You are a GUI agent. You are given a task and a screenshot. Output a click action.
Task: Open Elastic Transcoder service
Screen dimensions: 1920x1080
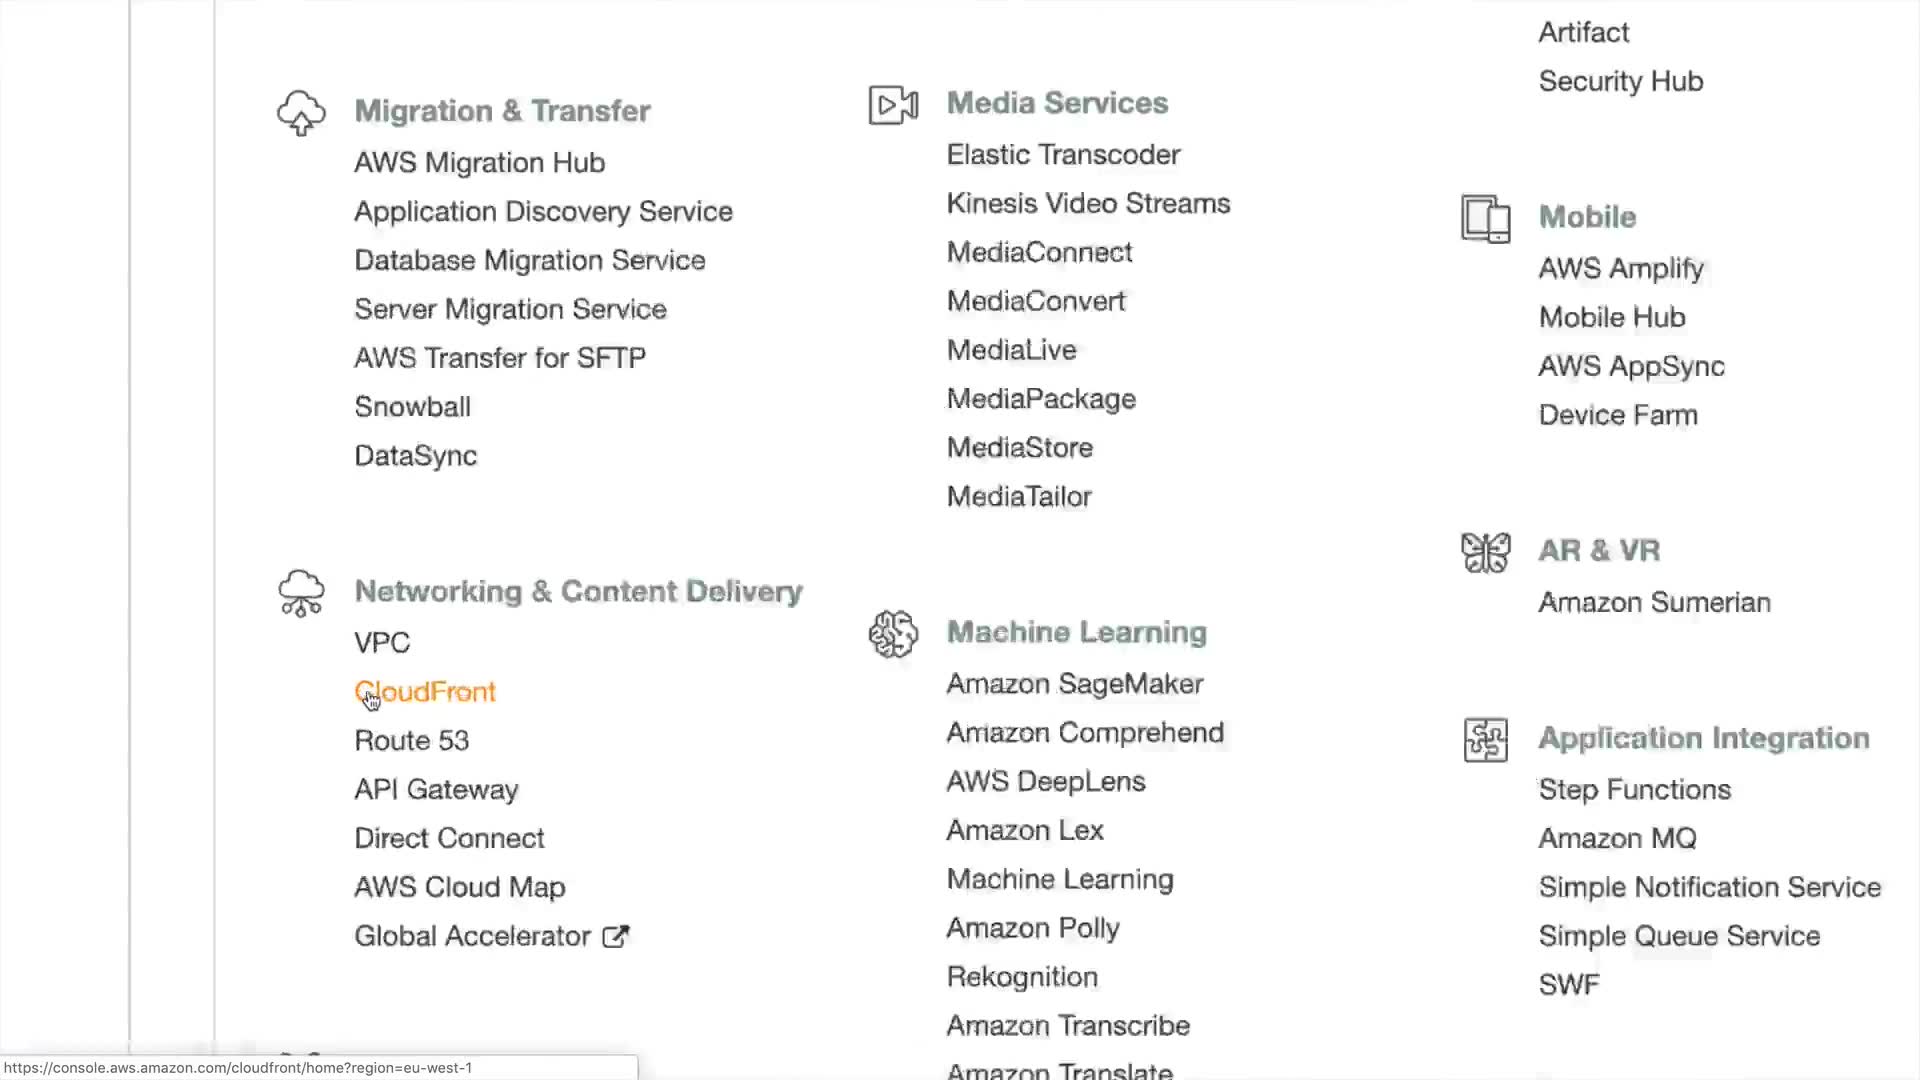[x=1063, y=155]
